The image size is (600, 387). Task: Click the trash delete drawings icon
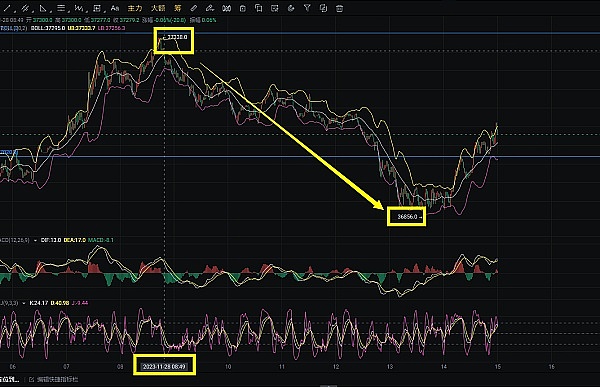point(339,8)
